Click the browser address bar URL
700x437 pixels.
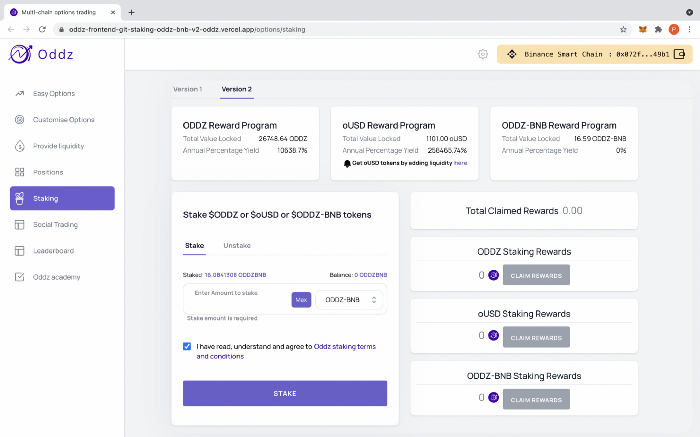(187, 29)
